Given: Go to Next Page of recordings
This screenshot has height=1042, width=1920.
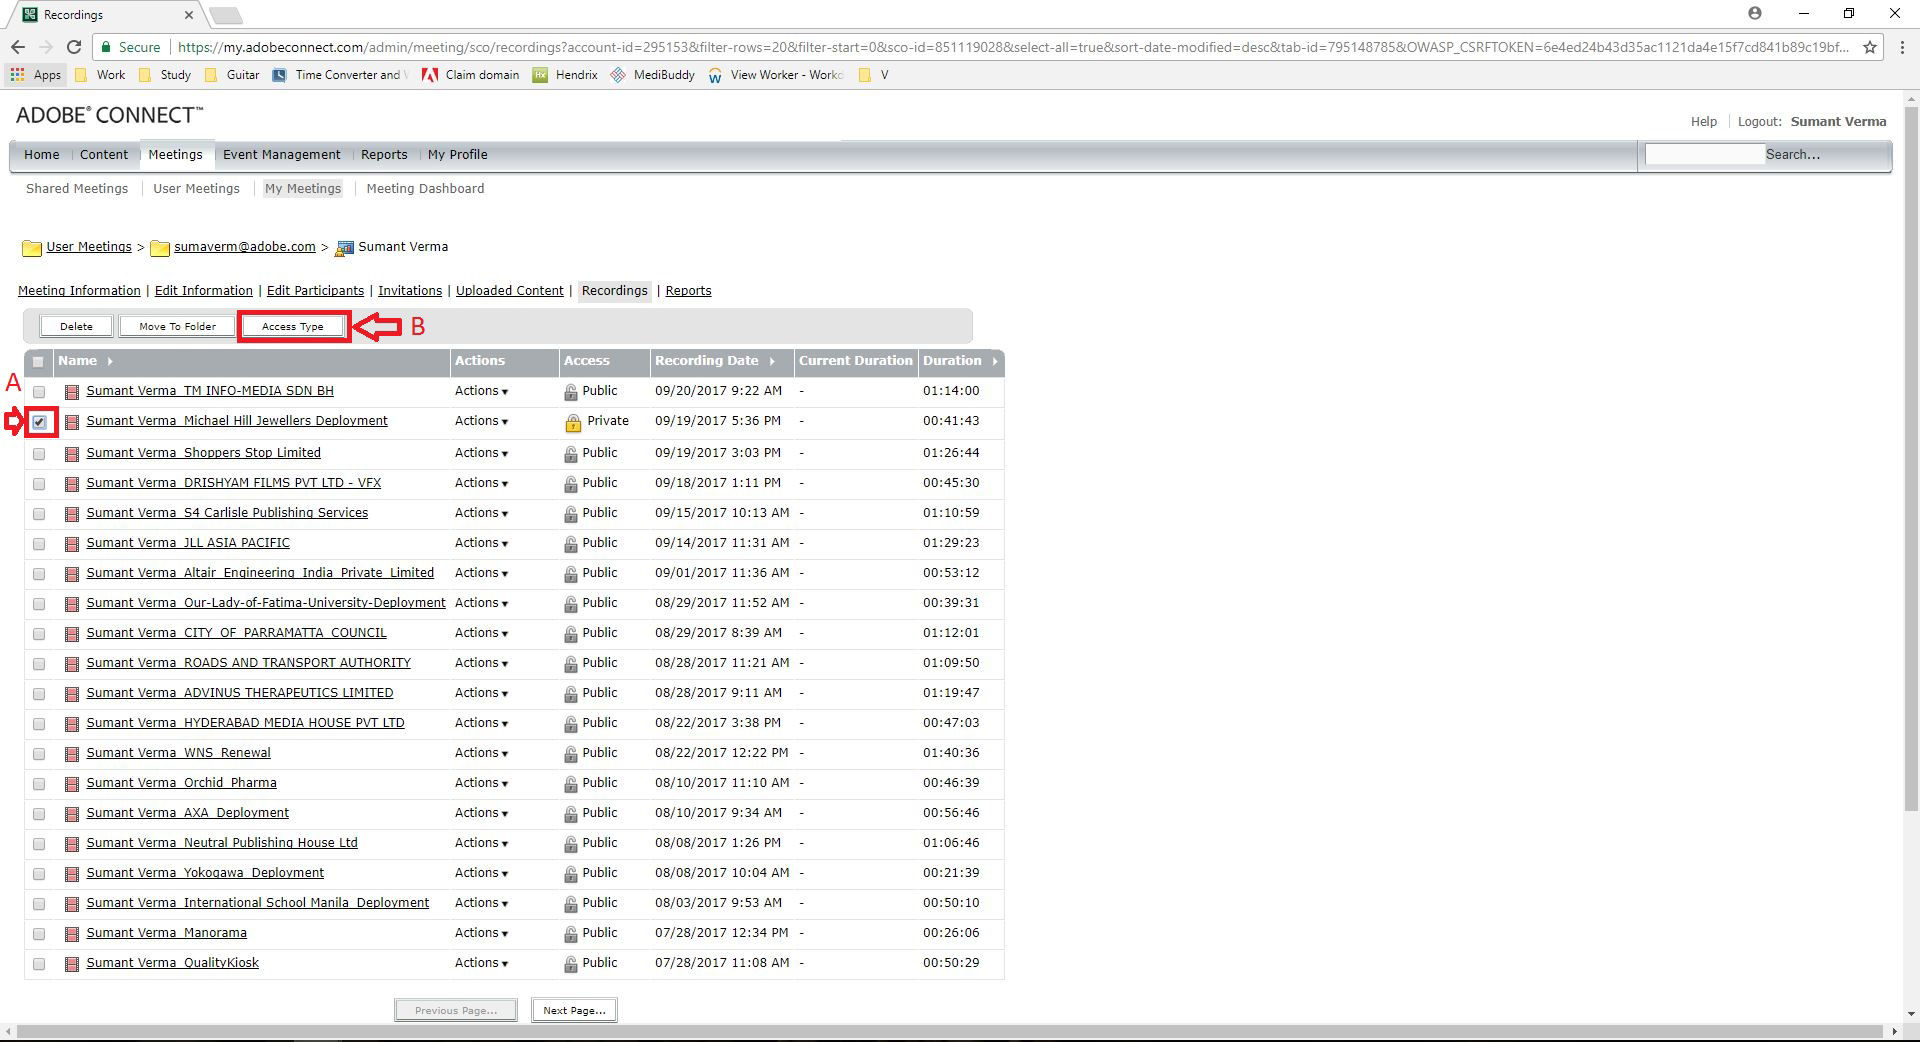Looking at the screenshot, I should point(574,1011).
